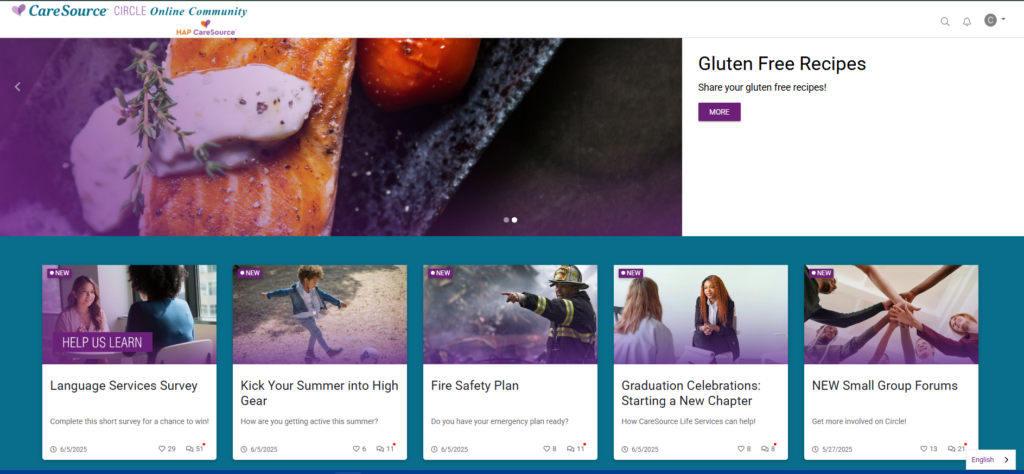Select the first carousel dot

tap(506, 220)
